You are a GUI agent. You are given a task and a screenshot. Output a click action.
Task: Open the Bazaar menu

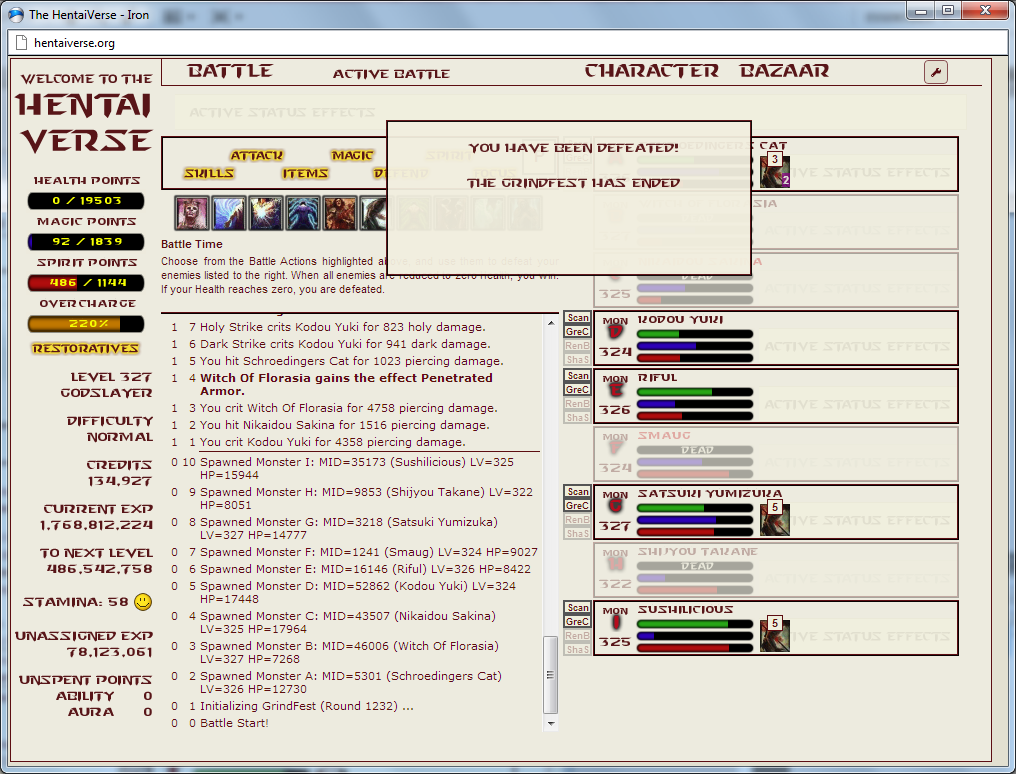tap(784, 71)
